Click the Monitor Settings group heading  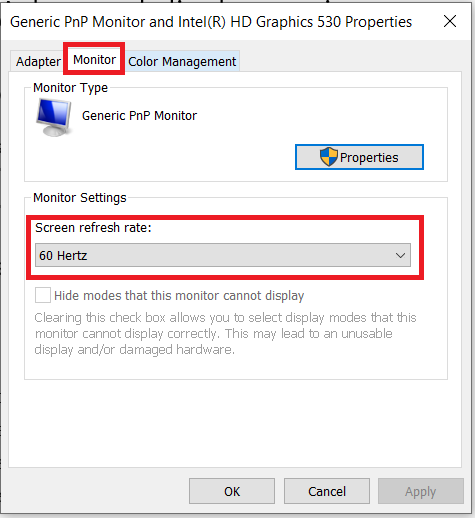pyautogui.click(x=80, y=198)
